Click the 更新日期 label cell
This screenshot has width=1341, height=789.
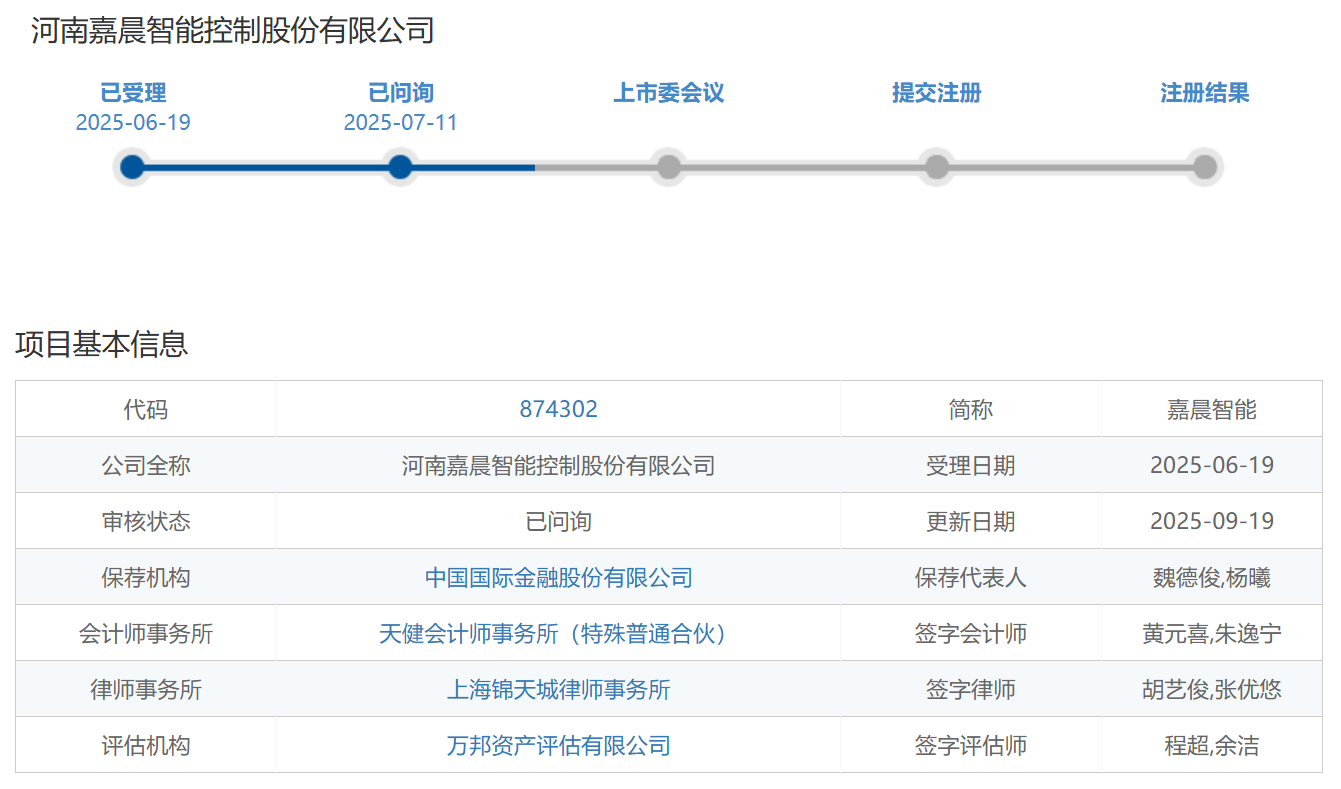(971, 521)
